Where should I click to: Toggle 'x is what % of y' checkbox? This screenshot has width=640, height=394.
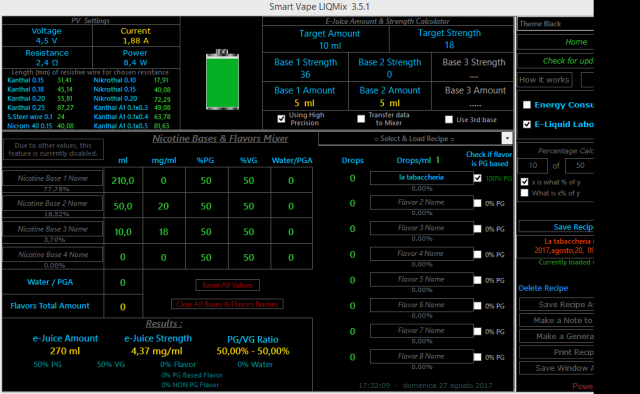point(524,182)
